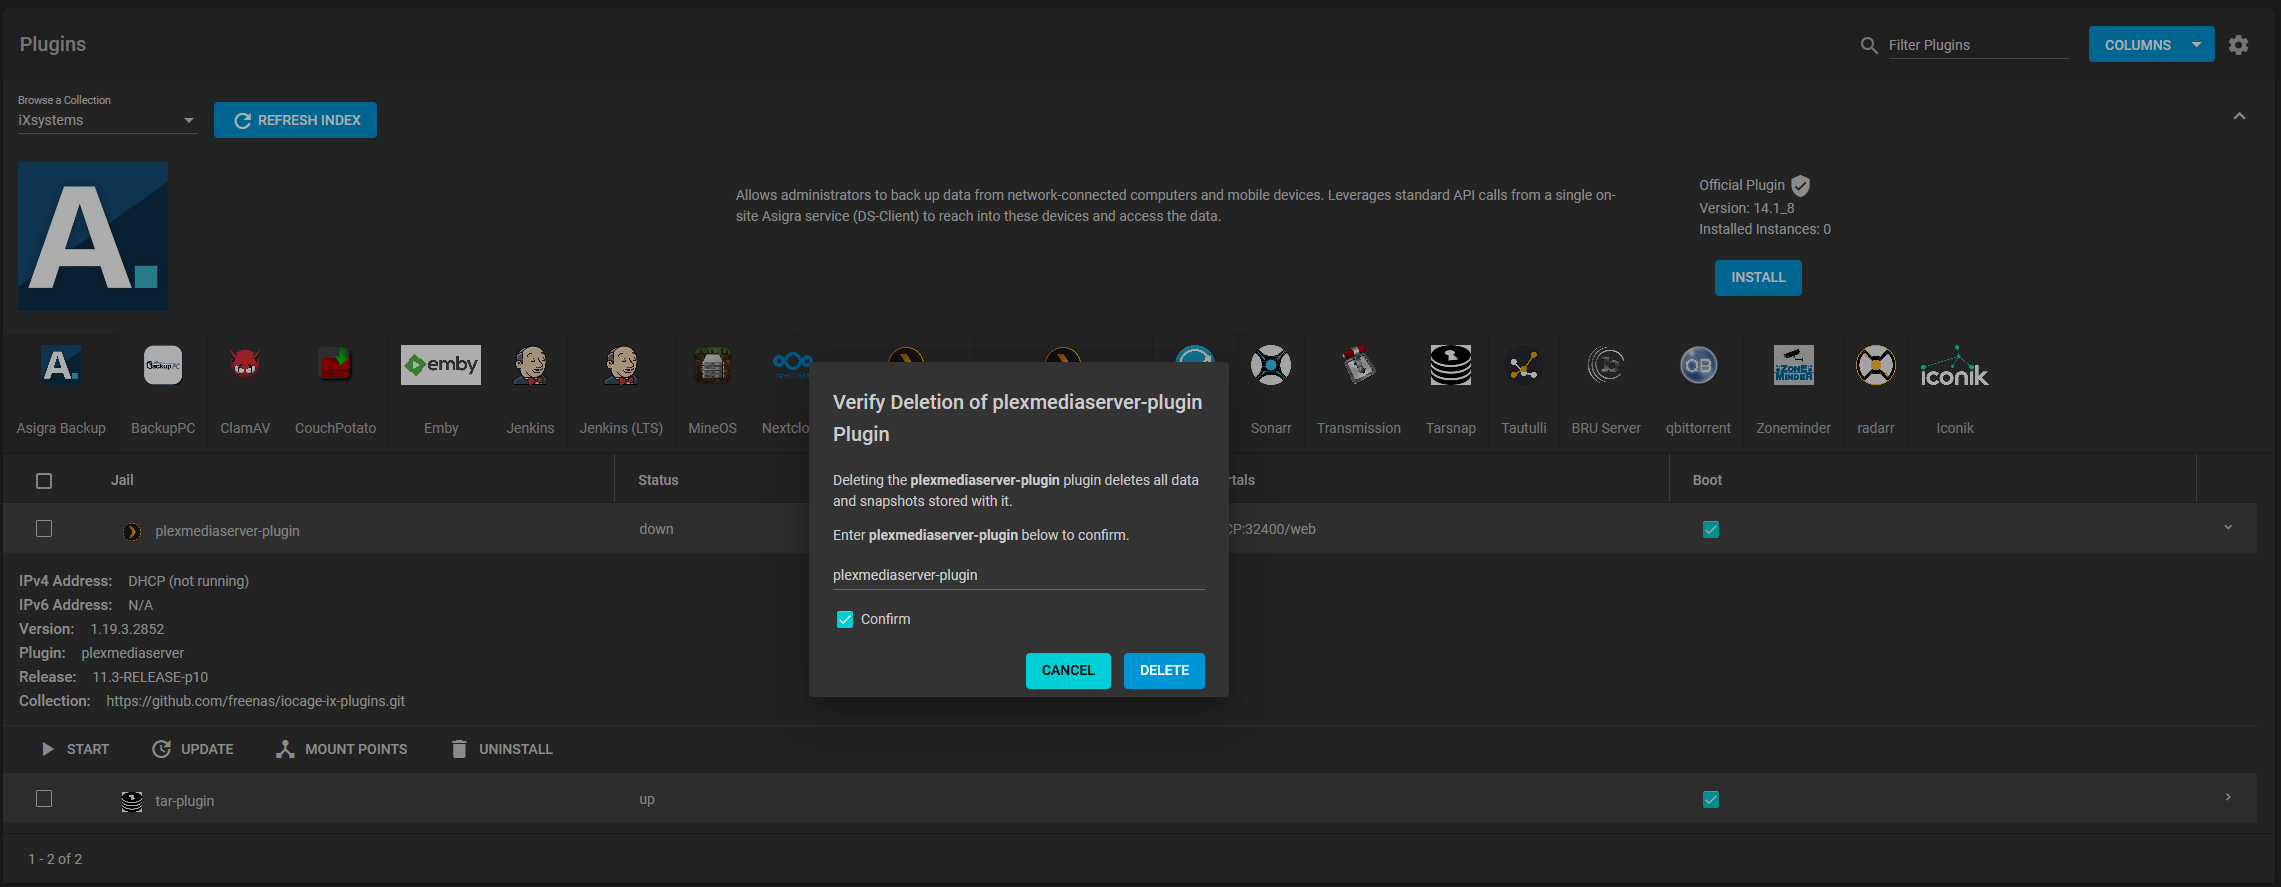Click the 'down' status of plexmediaserver-plugin
This screenshot has width=2281, height=887.
click(x=656, y=529)
